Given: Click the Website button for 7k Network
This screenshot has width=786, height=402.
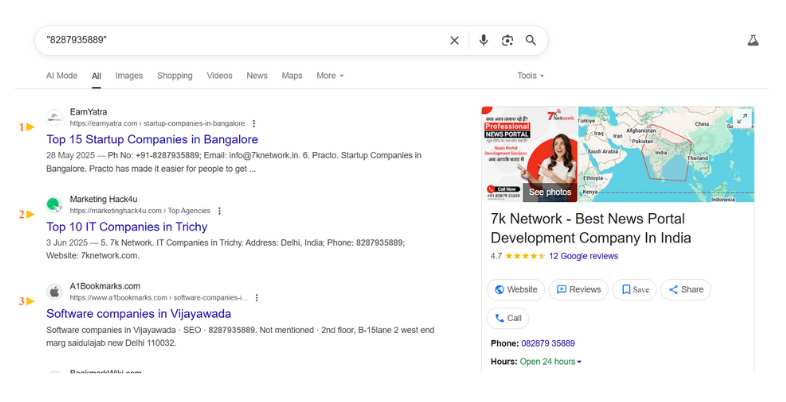Looking at the screenshot, I should click(x=516, y=290).
